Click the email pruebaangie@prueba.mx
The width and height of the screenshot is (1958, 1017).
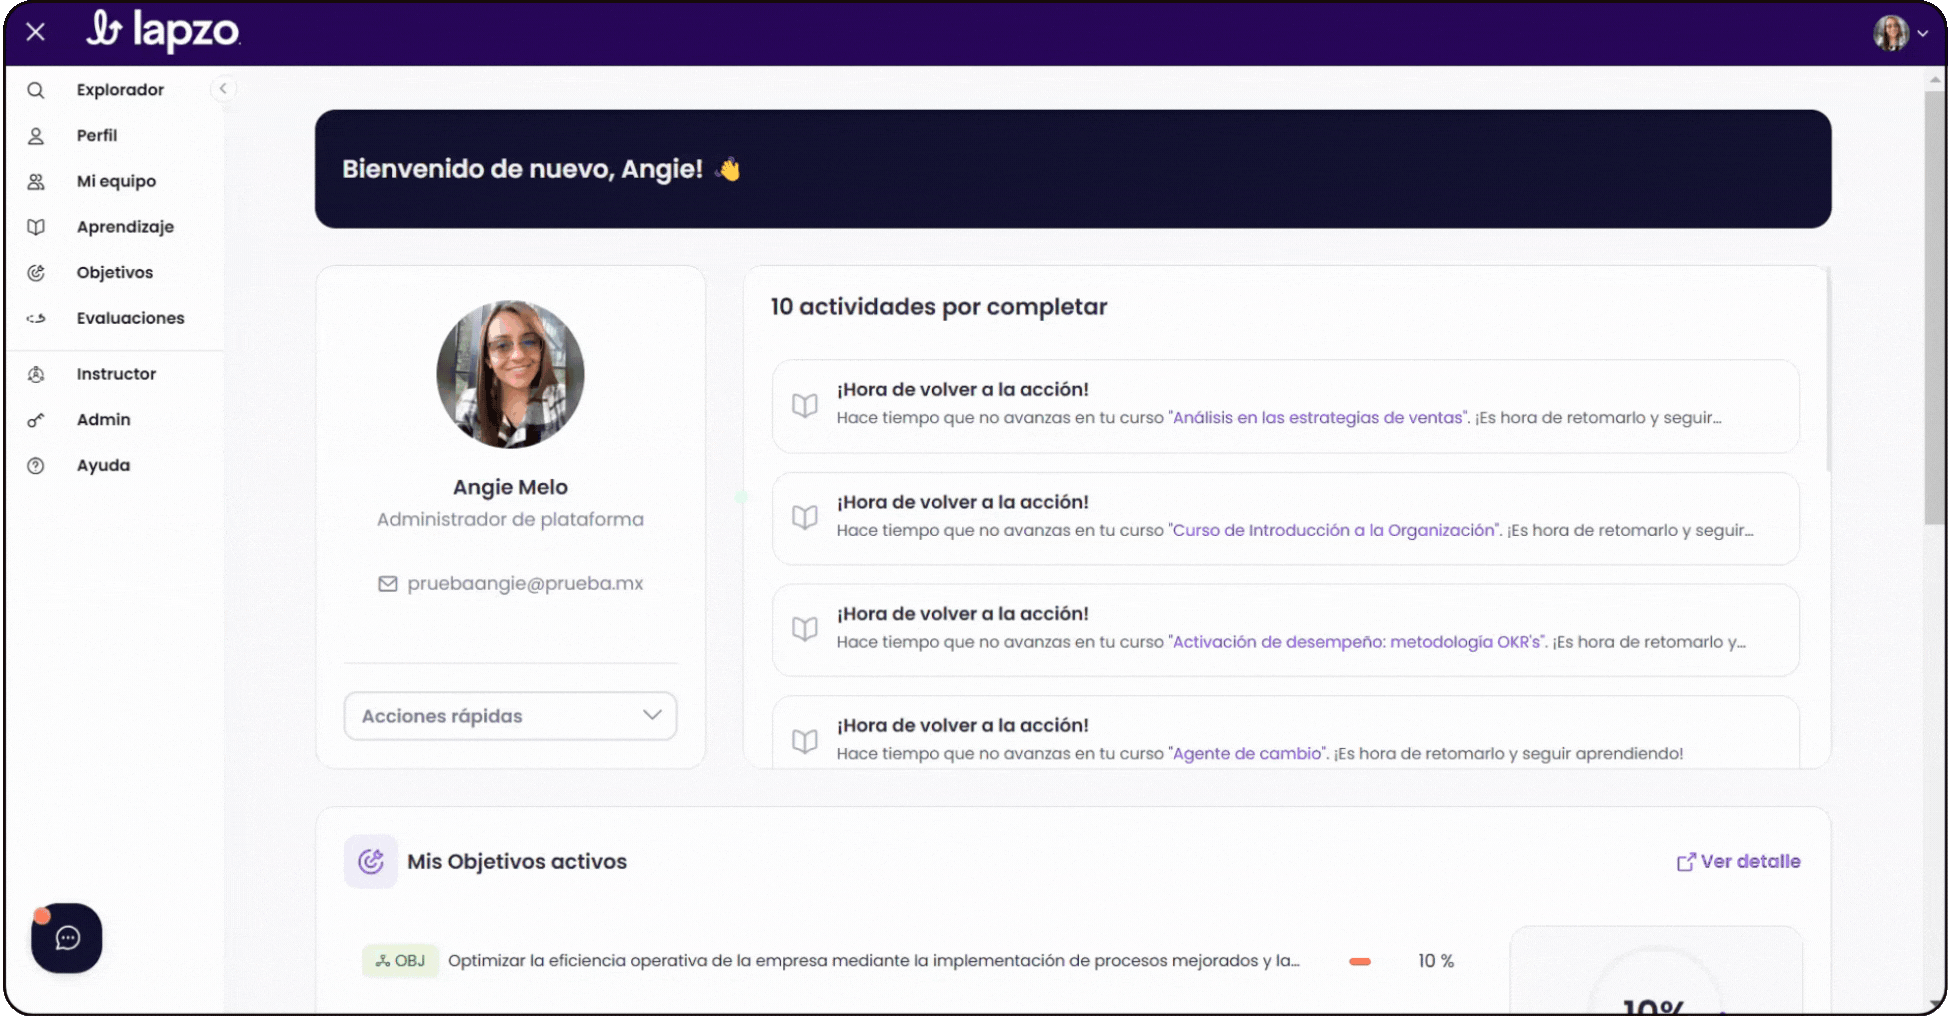pyautogui.click(x=525, y=584)
